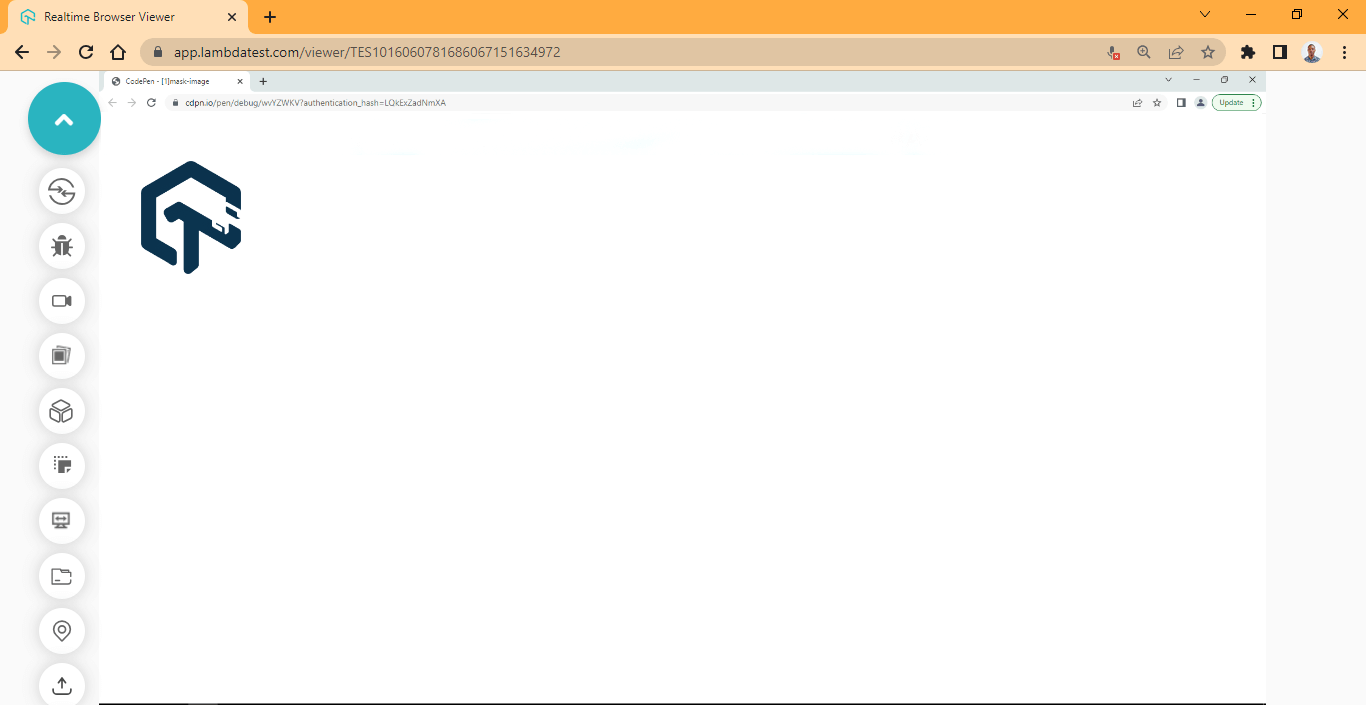
Task: Go forward in the inner remote browser
Action: coord(131,102)
